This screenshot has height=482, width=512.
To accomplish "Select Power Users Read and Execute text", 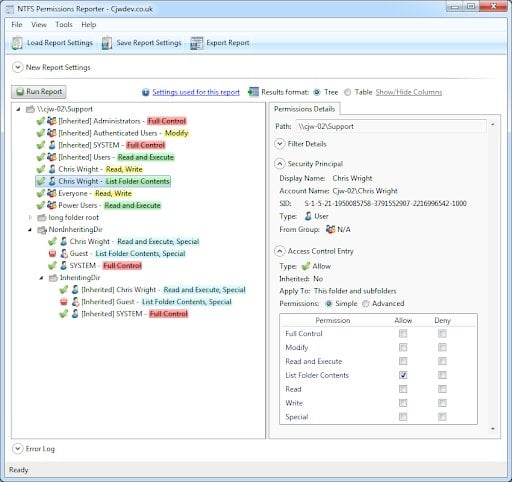I will click(109, 205).
